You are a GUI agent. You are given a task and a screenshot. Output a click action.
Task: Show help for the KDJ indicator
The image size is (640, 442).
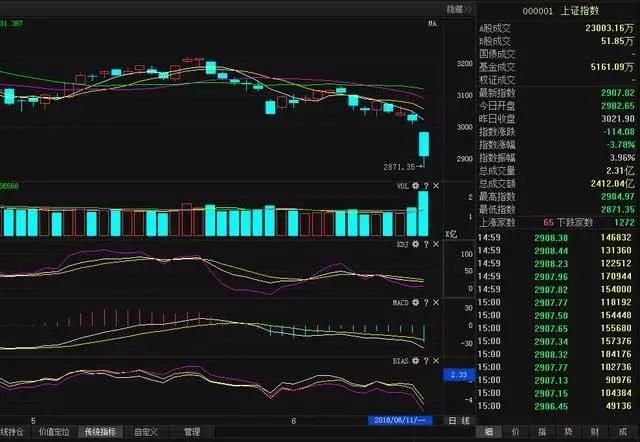pyautogui.click(x=426, y=244)
